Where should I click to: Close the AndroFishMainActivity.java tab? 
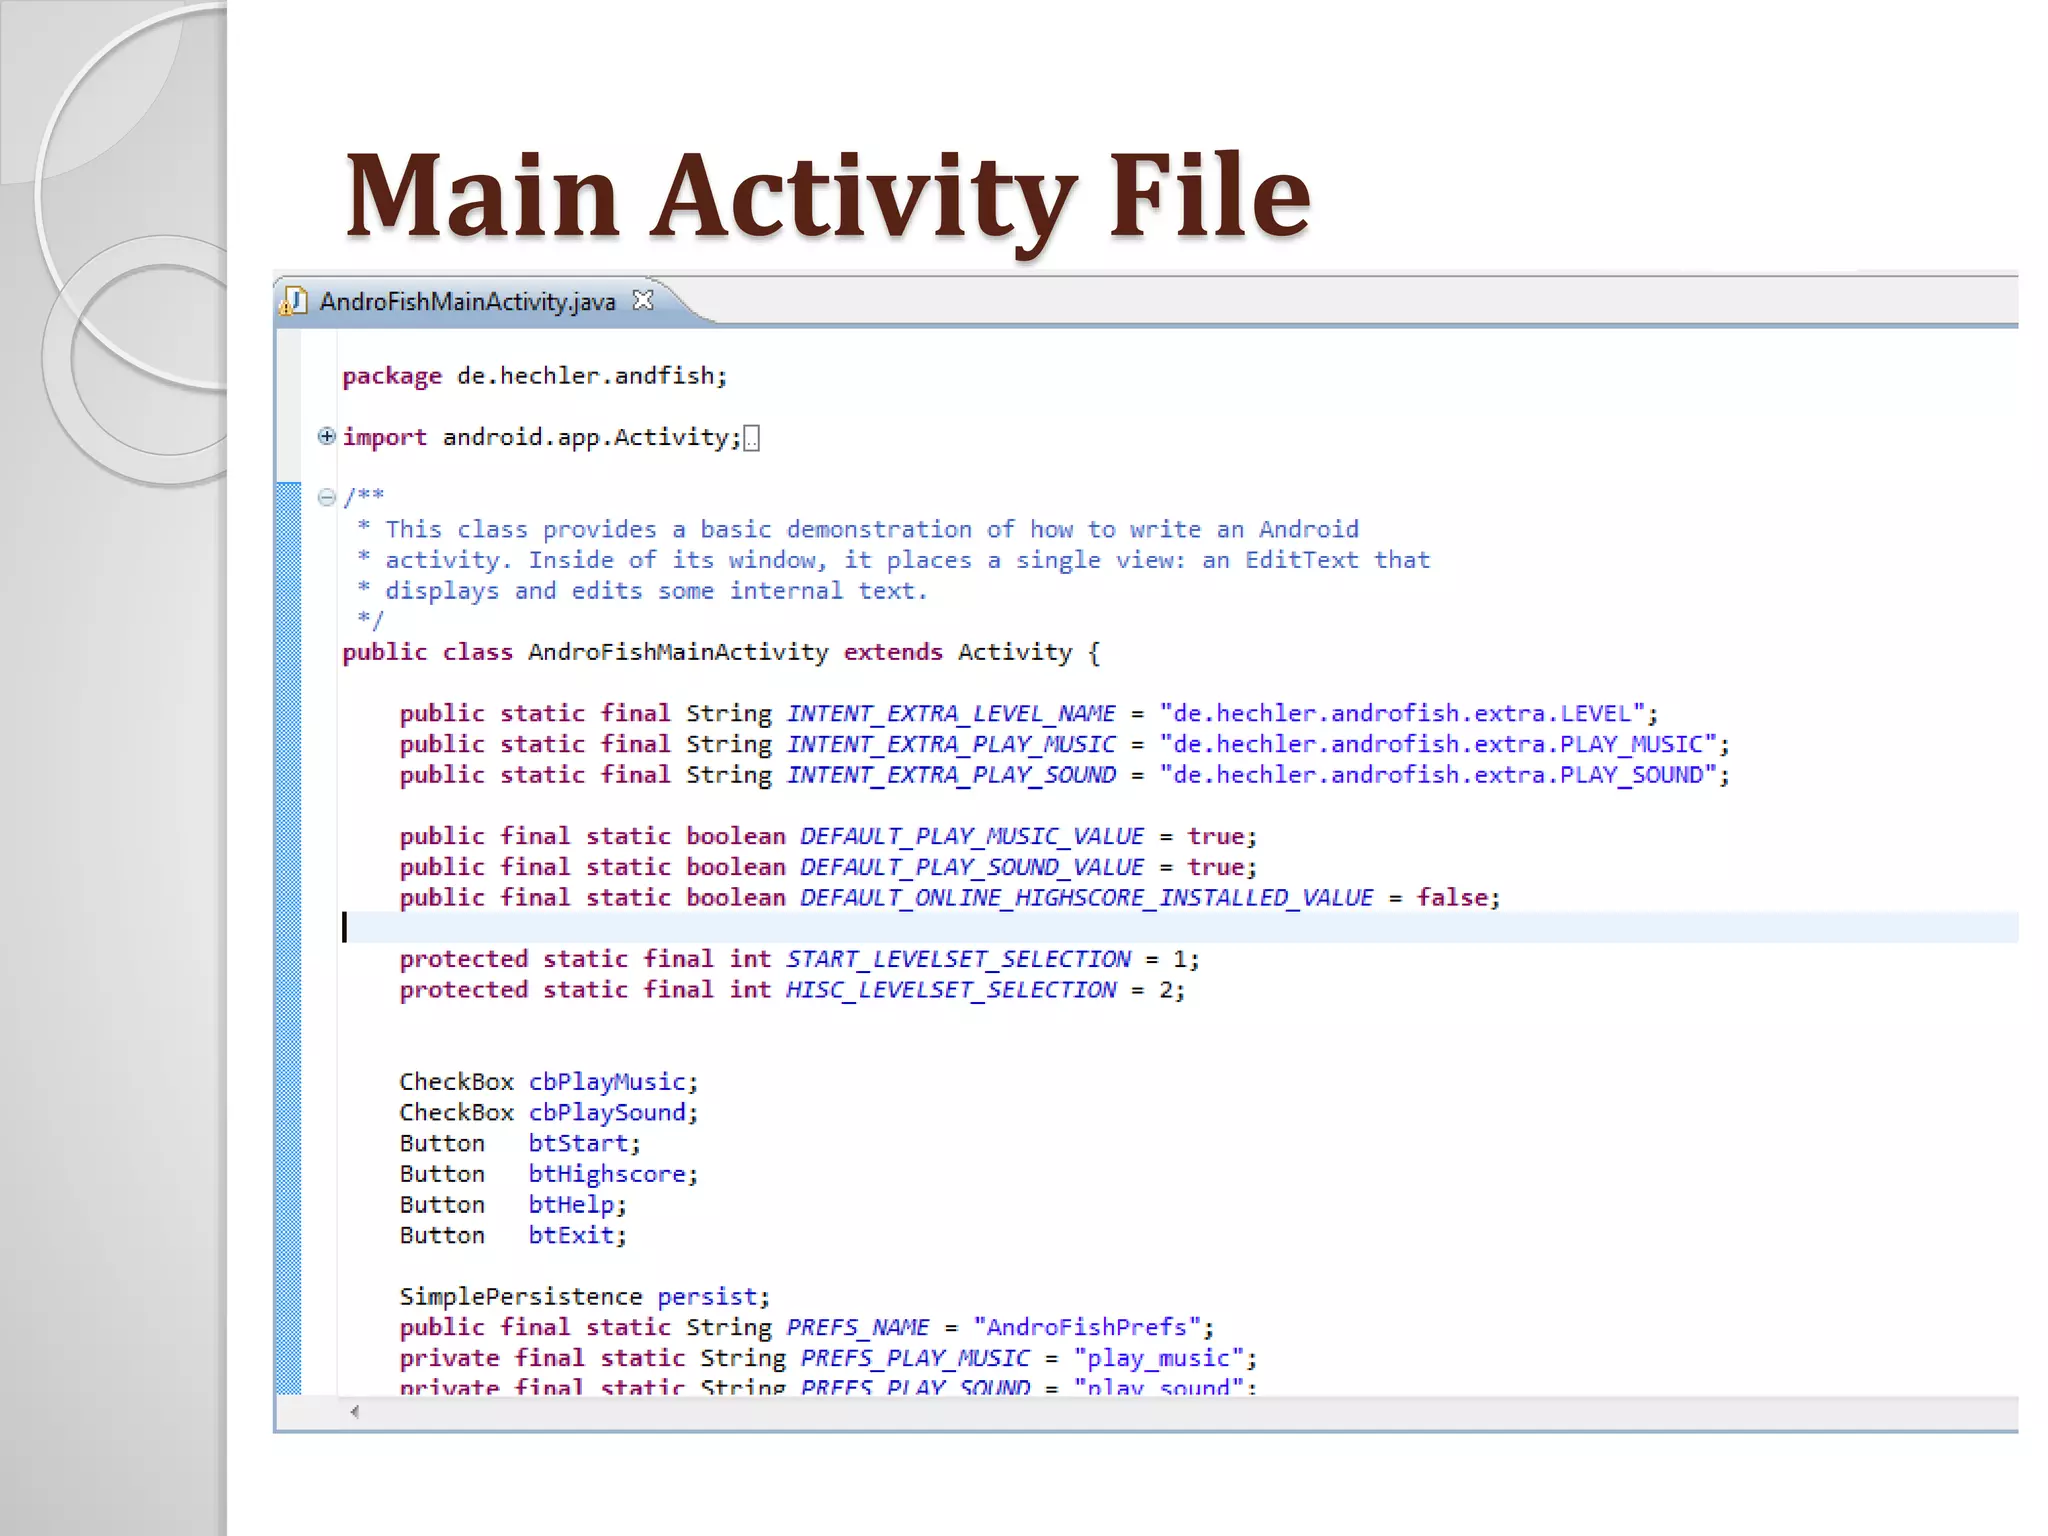point(643,300)
